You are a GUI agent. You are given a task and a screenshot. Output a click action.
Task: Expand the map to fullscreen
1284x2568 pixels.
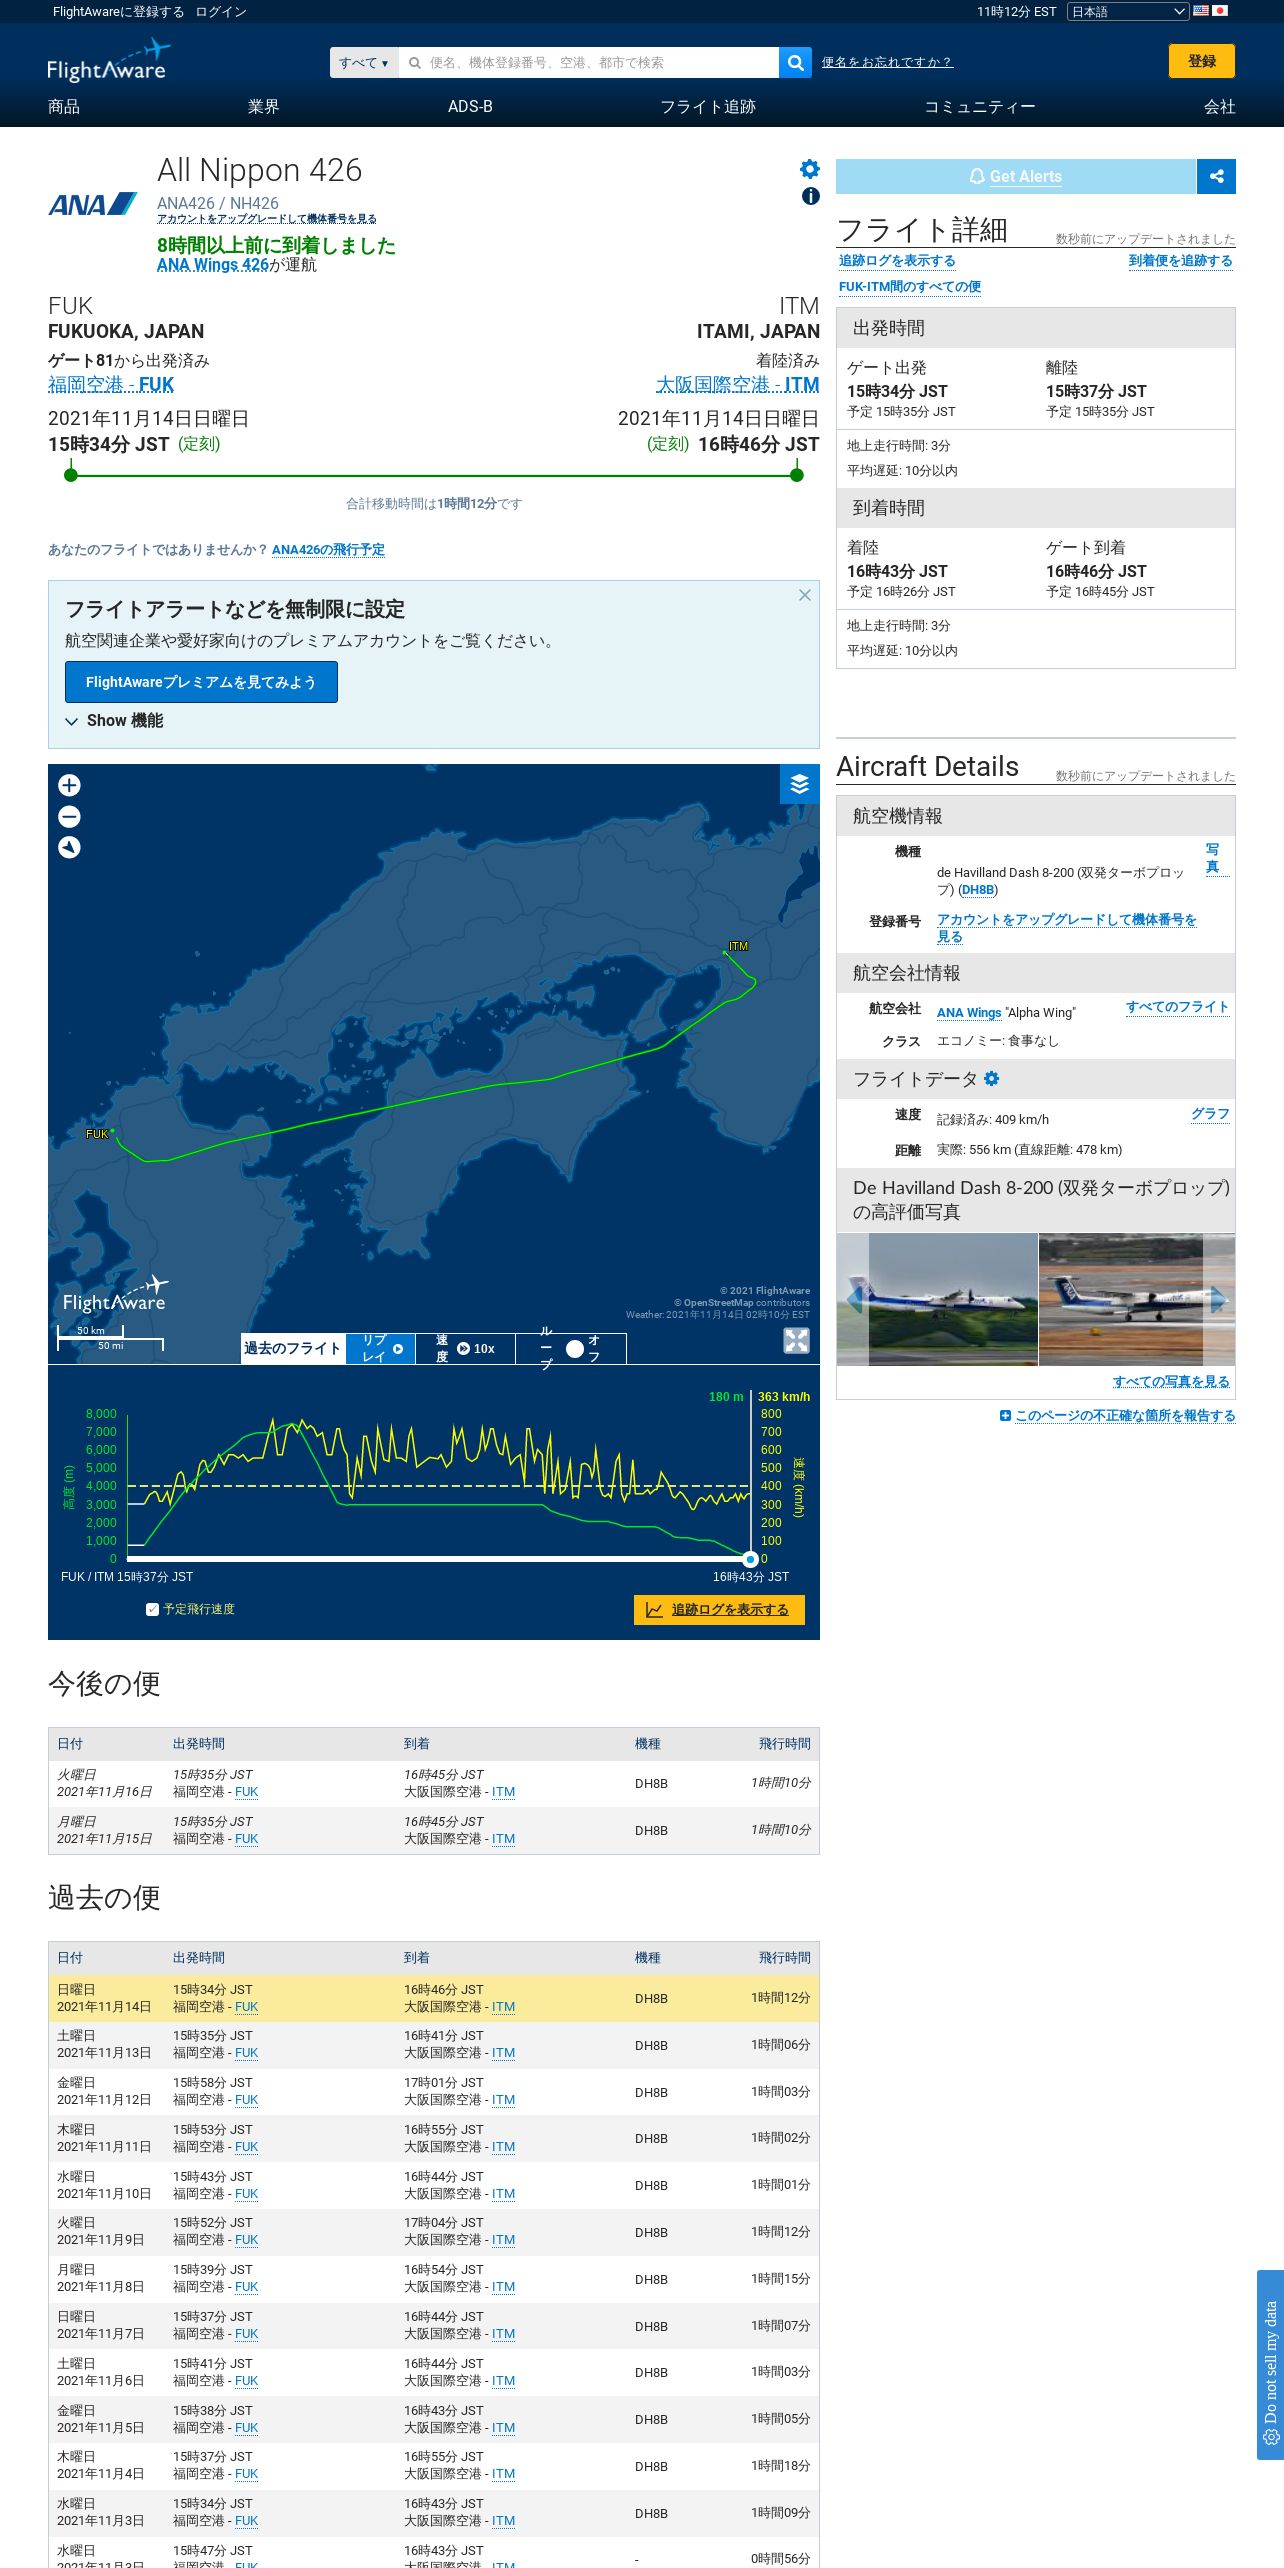796,1341
